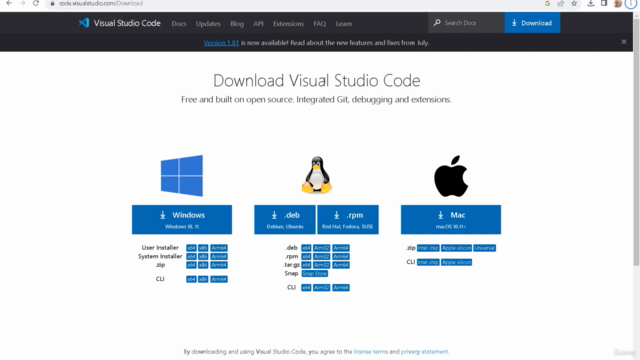This screenshot has height=360, width=640.
Task: Click the Google icon in address bar
Action: point(547,3)
